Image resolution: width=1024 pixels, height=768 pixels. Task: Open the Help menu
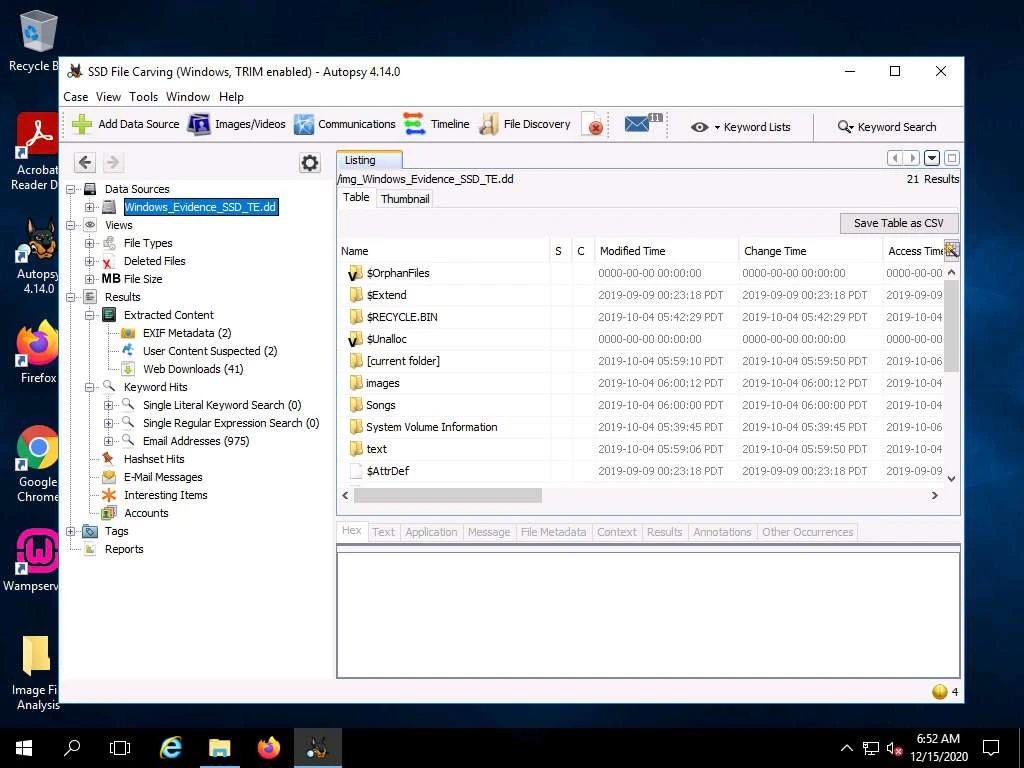(231, 97)
